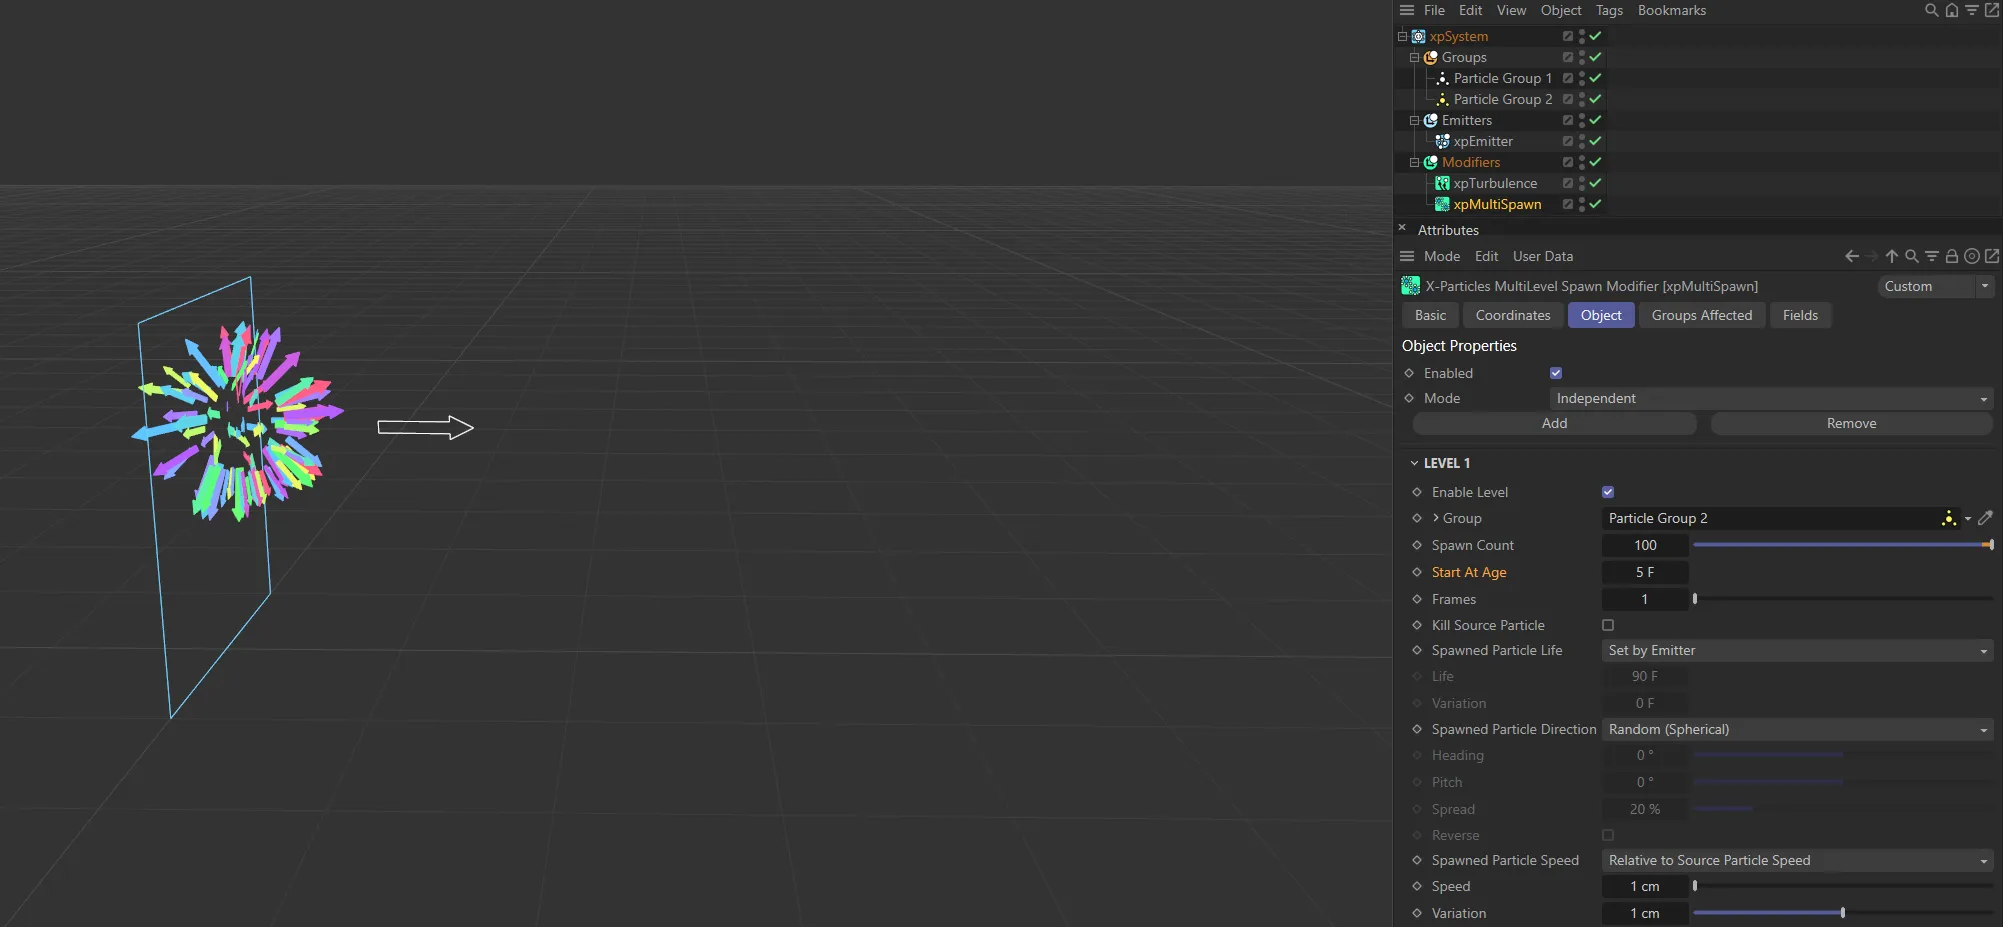2003x927 pixels.
Task: Click the Start At Age value field
Action: (x=1645, y=572)
